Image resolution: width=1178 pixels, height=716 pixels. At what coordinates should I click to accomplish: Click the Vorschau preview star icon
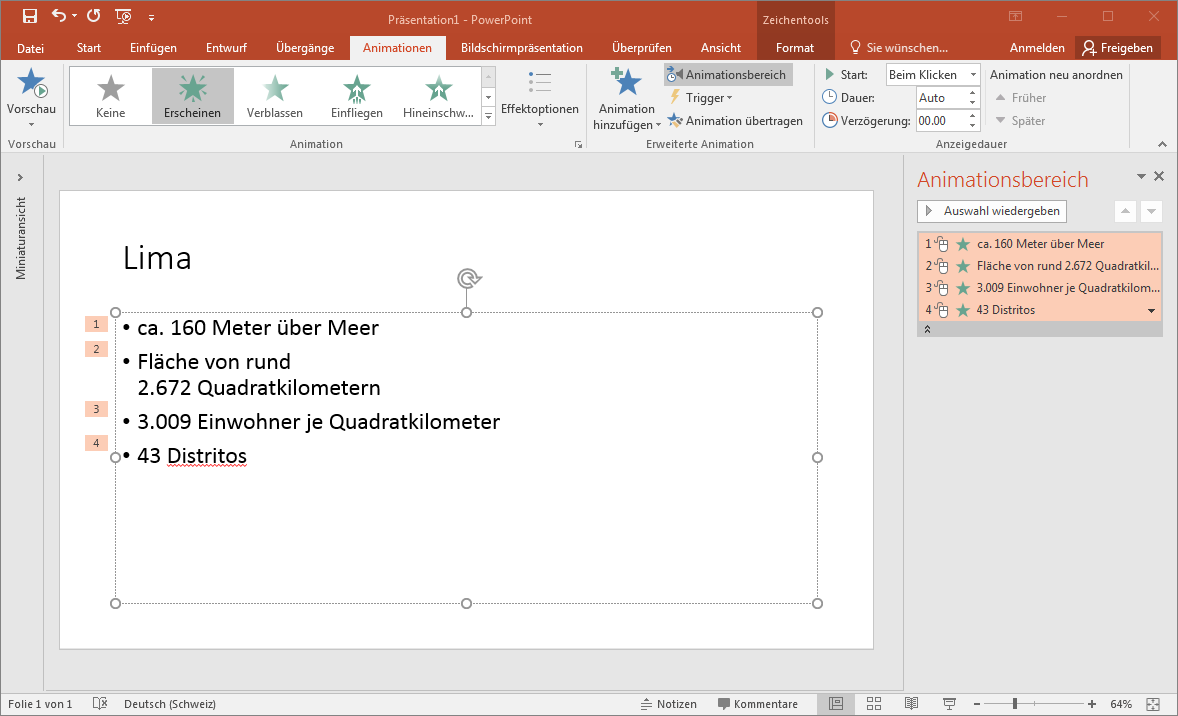(x=32, y=82)
